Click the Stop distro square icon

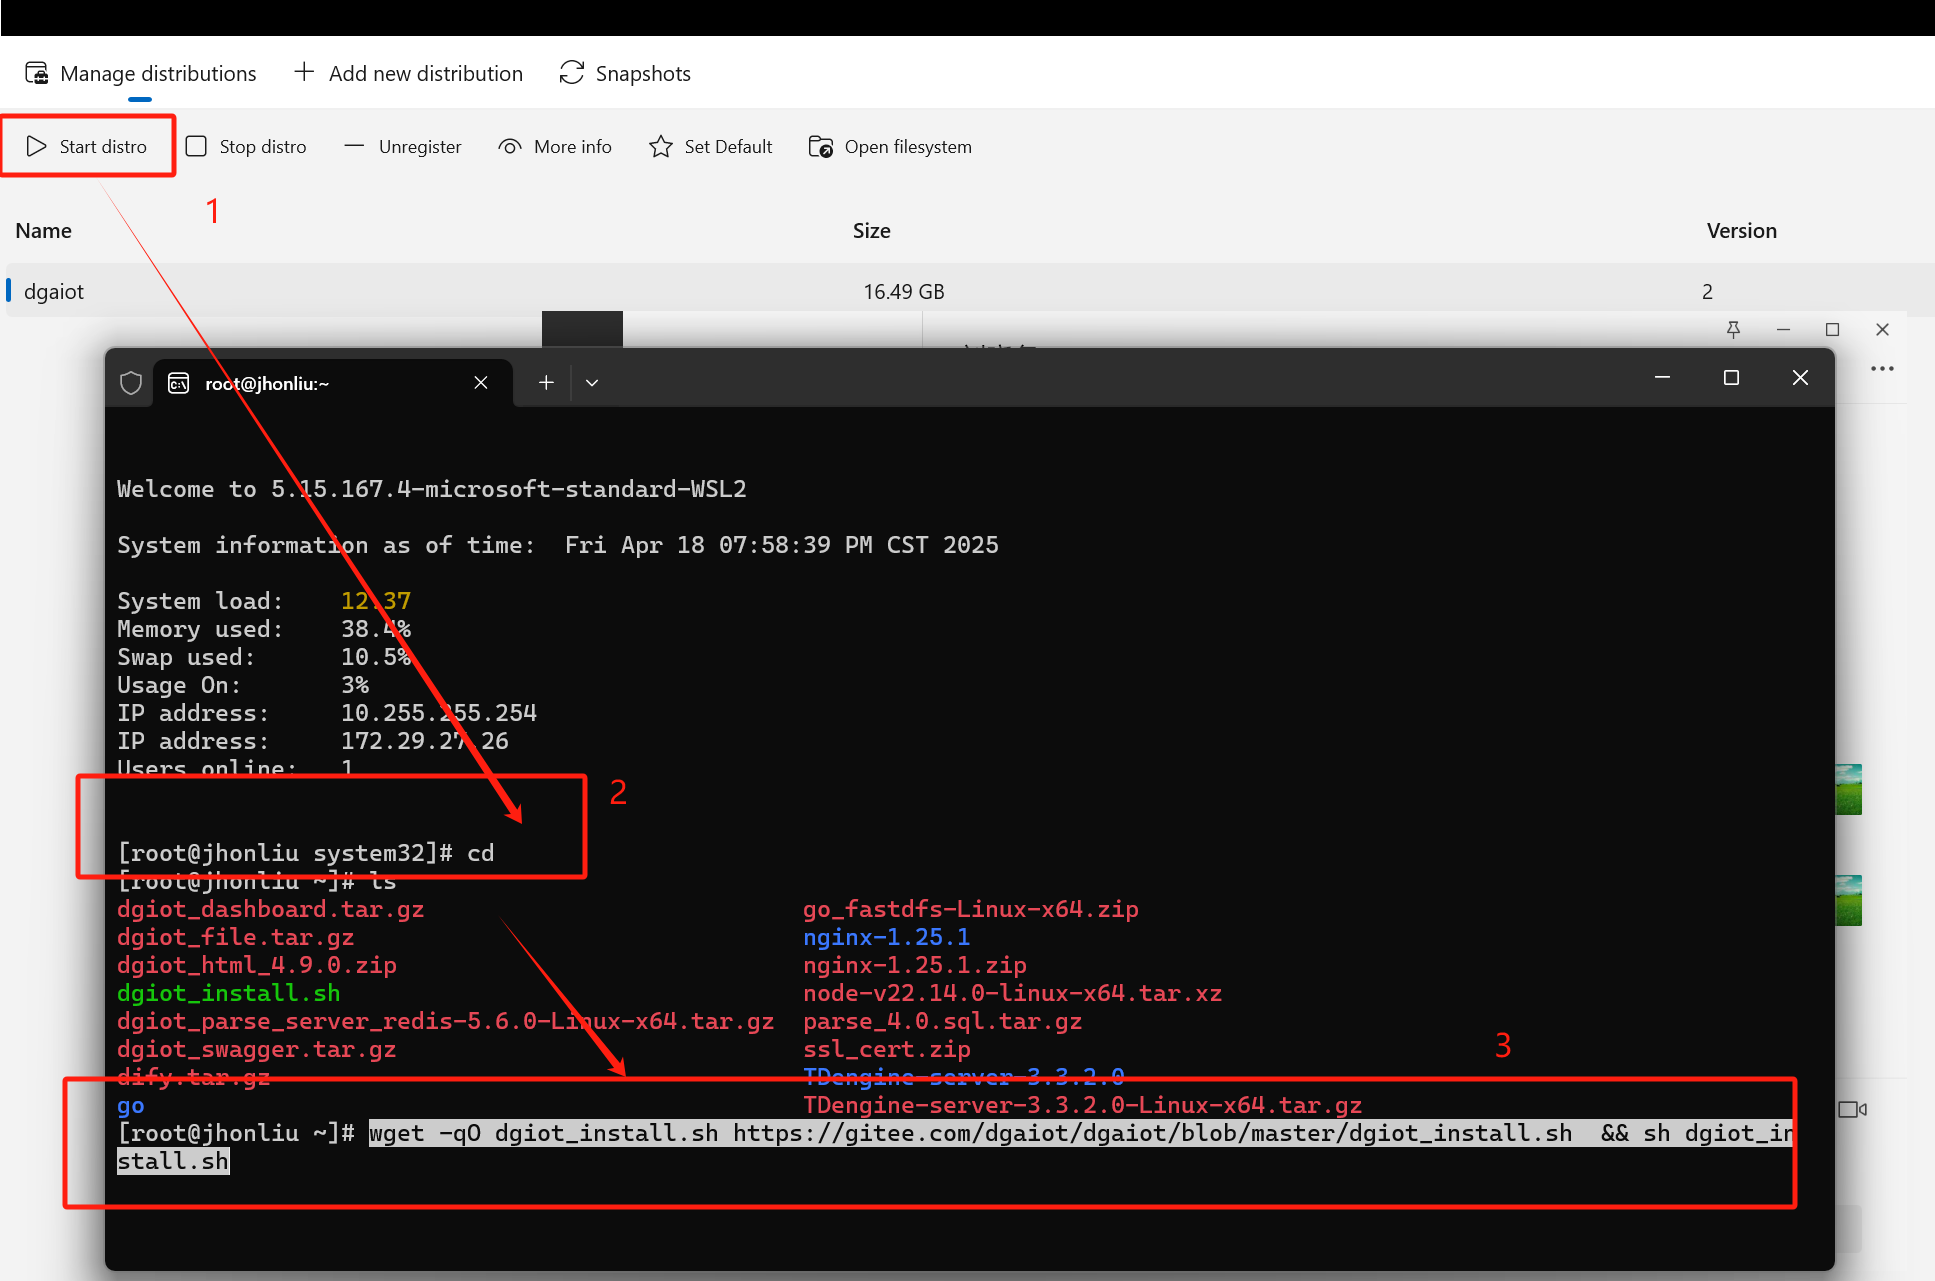click(x=197, y=146)
